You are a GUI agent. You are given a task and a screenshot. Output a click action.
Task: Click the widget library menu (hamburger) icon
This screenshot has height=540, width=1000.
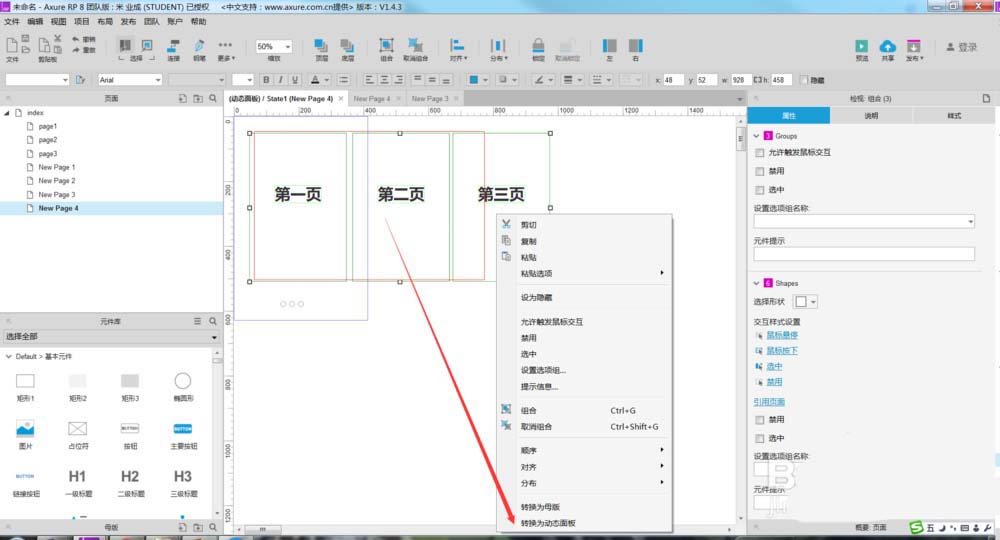coord(198,321)
